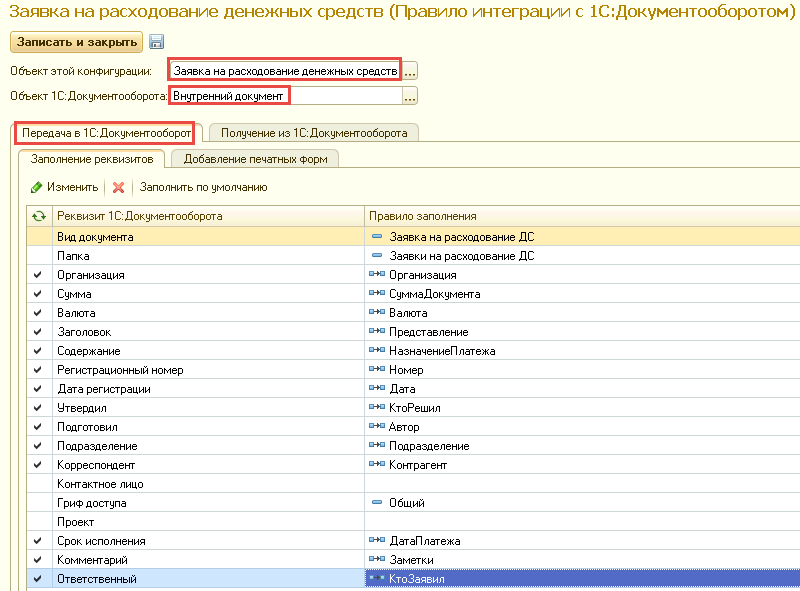Click the Внутренний документ input field
The image size is (800, 591).
pyautogui.click(x=285, y=96)
